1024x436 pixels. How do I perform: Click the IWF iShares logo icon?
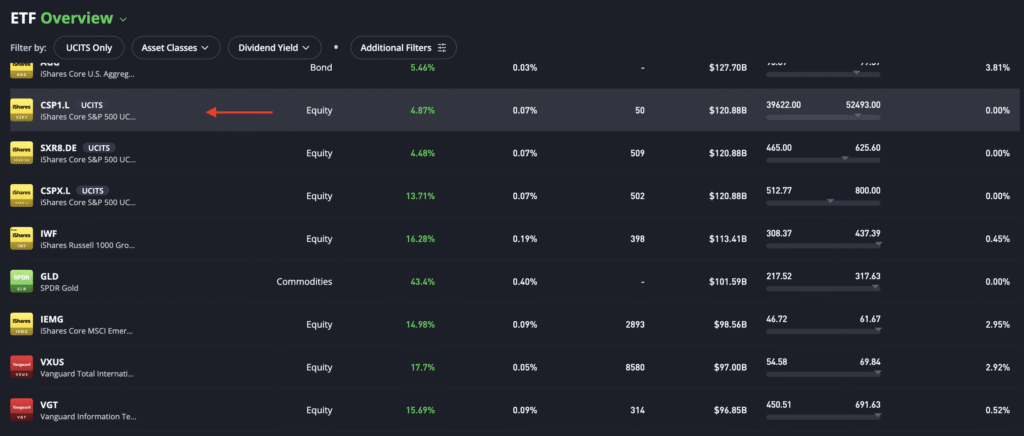click(22, 238)
